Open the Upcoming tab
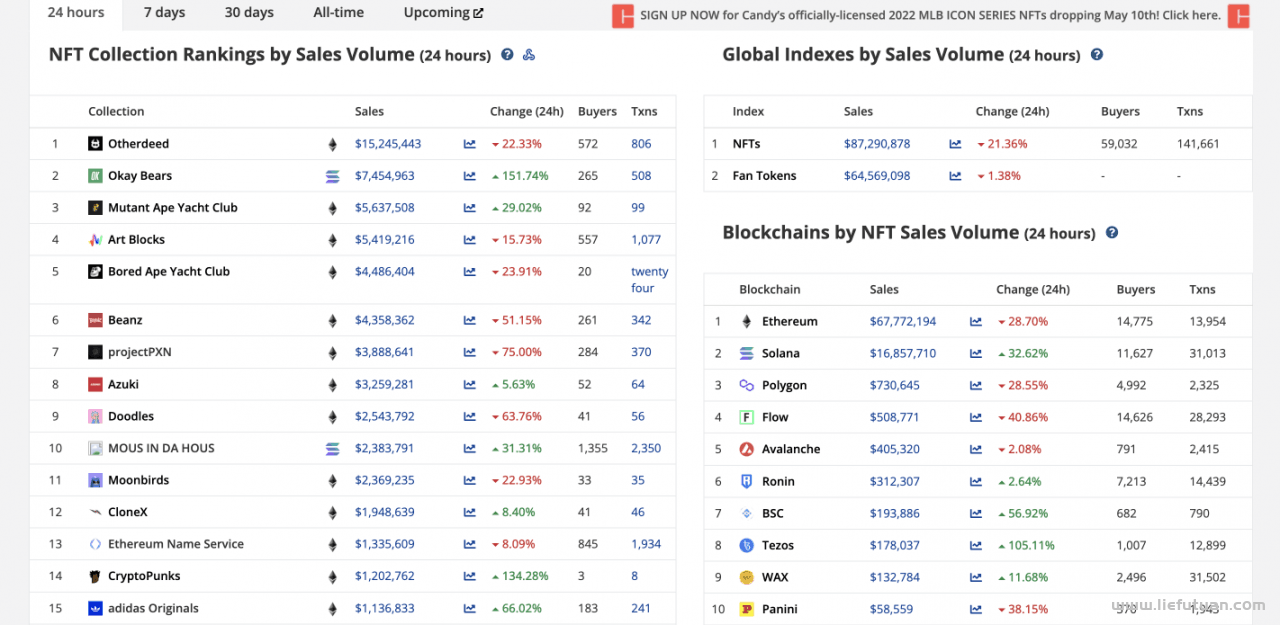1280x625 pixels. pyautogui.click(x=443, y=13)
